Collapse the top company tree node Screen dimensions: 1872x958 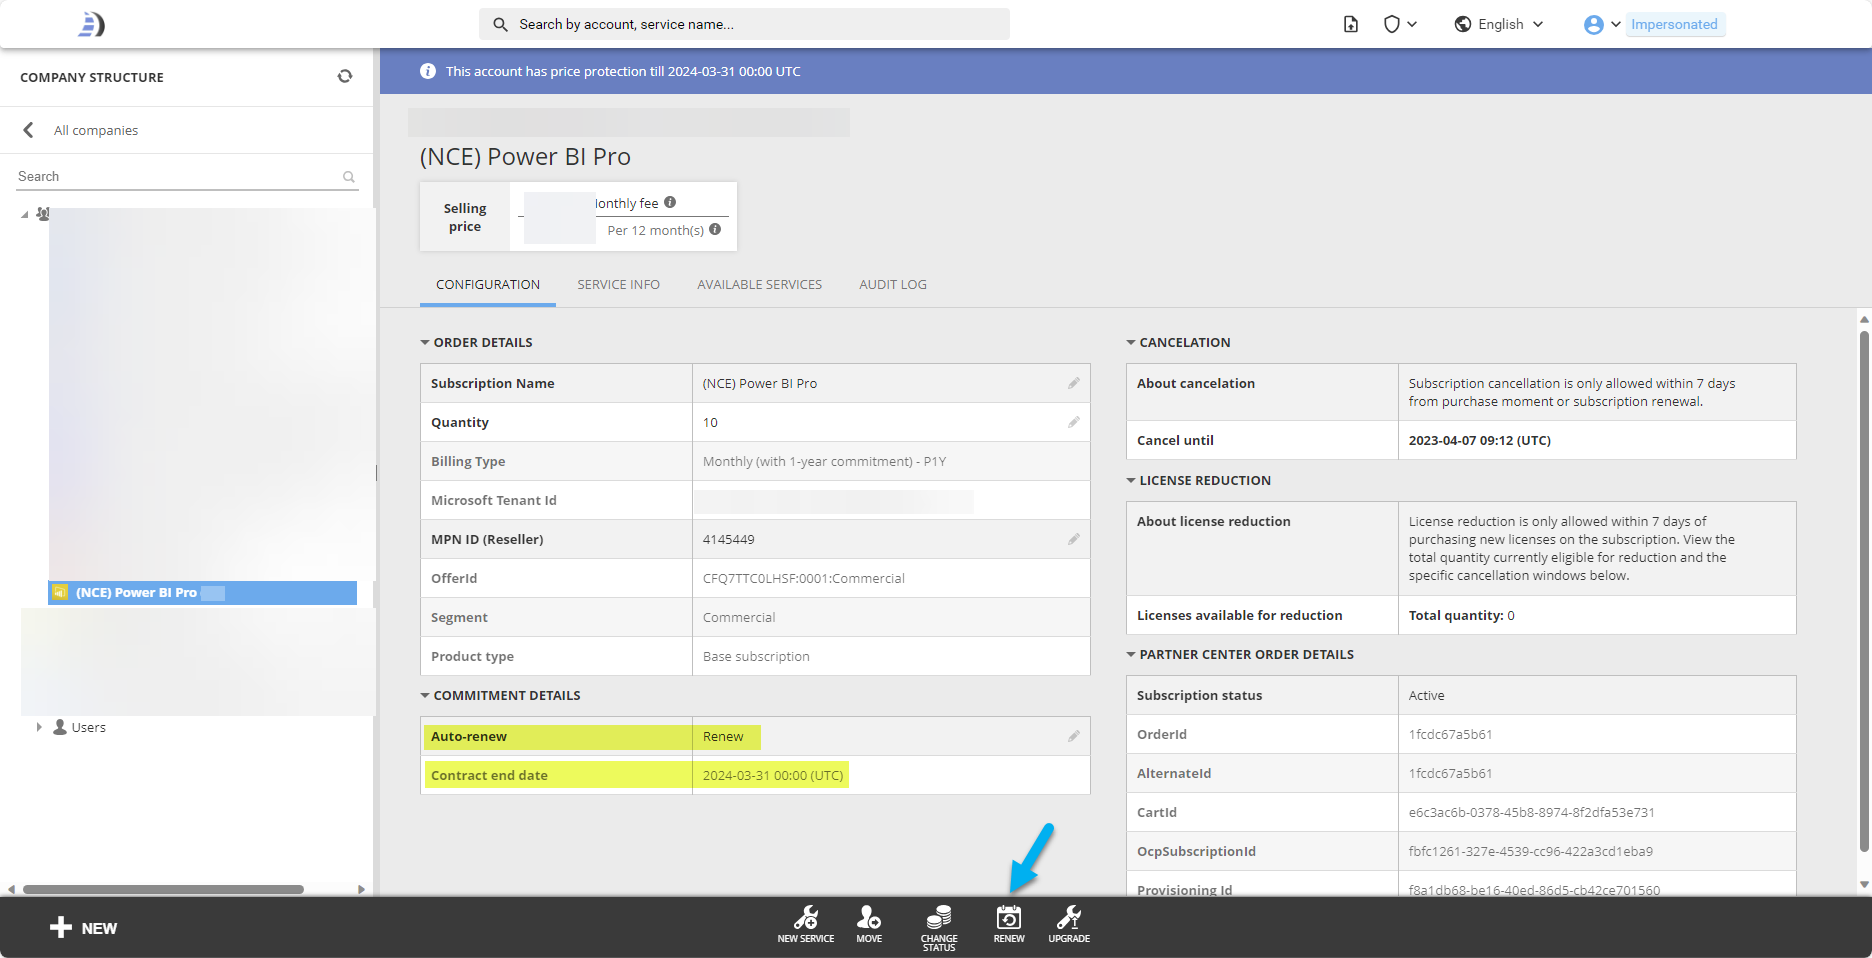25,214
